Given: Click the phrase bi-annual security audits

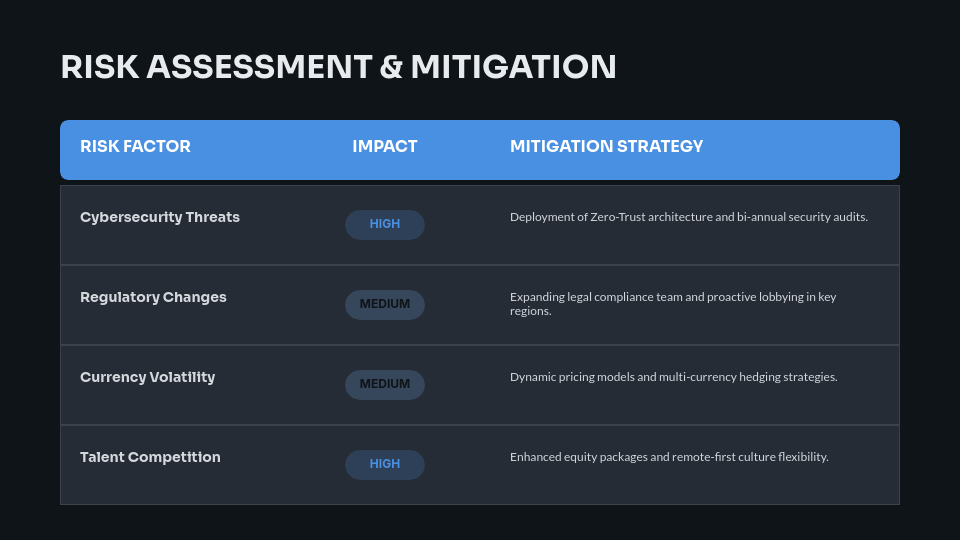Looking at the screenshot, I should 798,217.
